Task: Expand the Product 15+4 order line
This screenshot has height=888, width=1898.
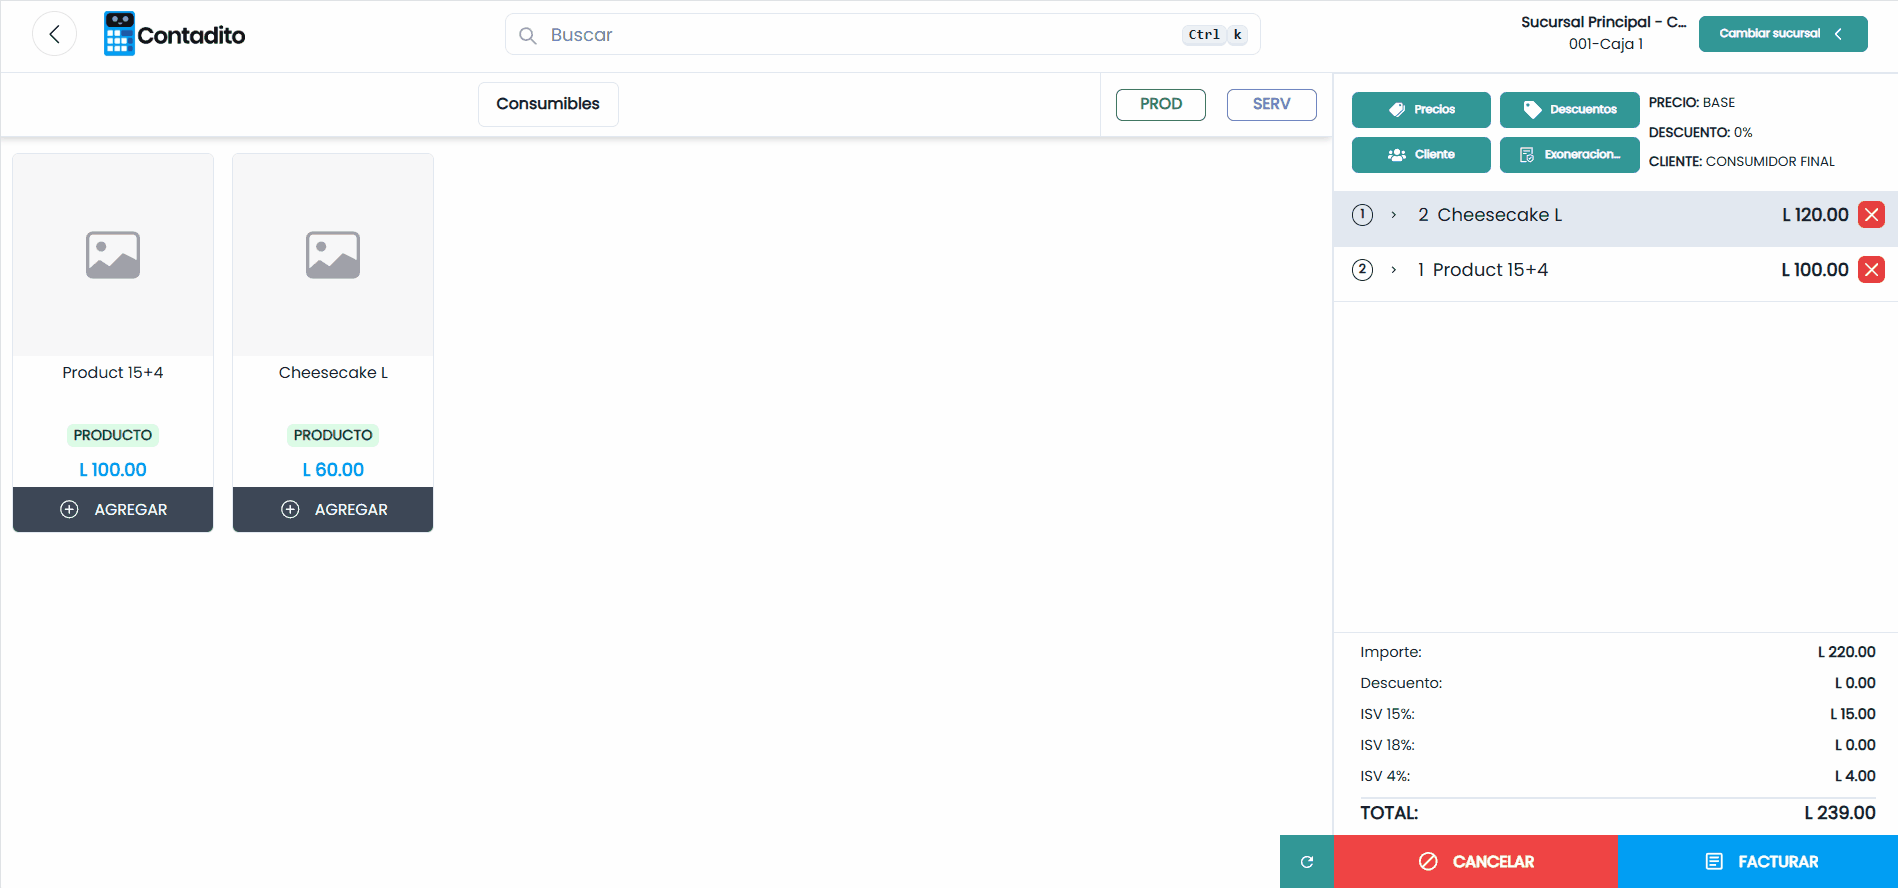Action: coord(1393,270)
